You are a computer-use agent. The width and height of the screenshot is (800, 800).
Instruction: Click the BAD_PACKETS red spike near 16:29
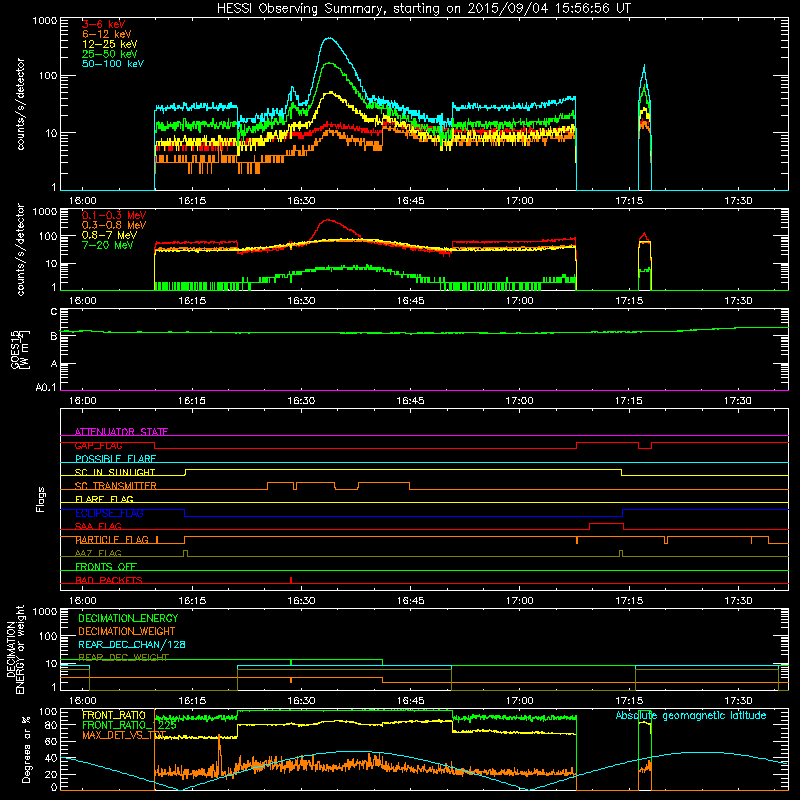click(291, 580)
